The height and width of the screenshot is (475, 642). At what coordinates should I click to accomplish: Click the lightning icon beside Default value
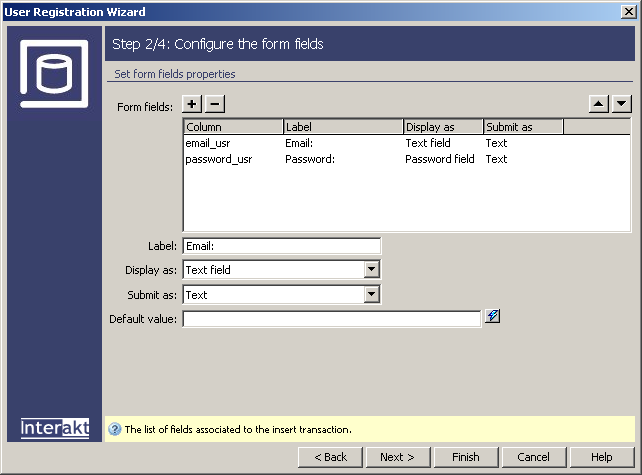click(492, 317)
